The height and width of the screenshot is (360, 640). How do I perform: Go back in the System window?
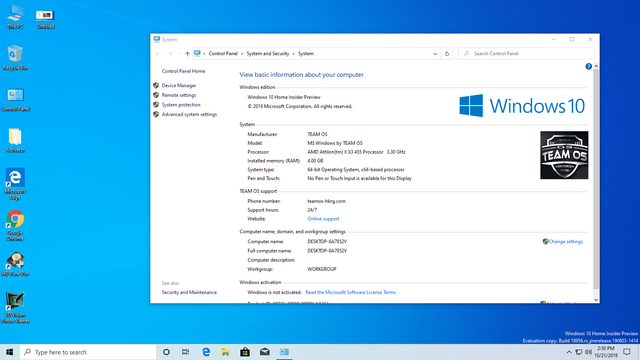point(158,53)
